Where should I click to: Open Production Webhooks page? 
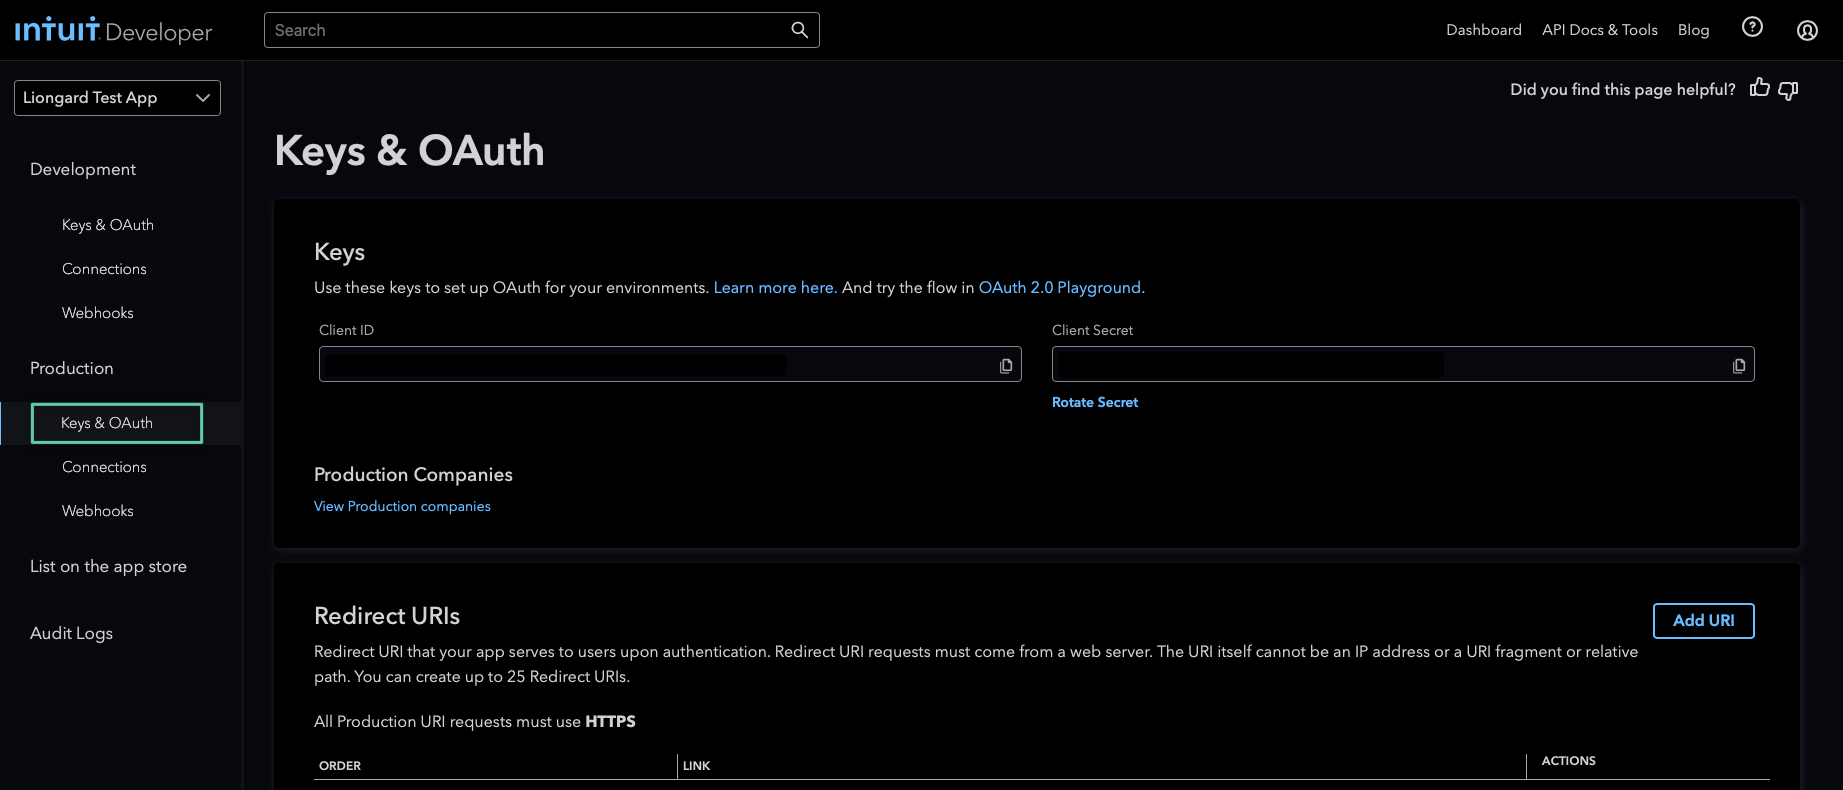98,511
